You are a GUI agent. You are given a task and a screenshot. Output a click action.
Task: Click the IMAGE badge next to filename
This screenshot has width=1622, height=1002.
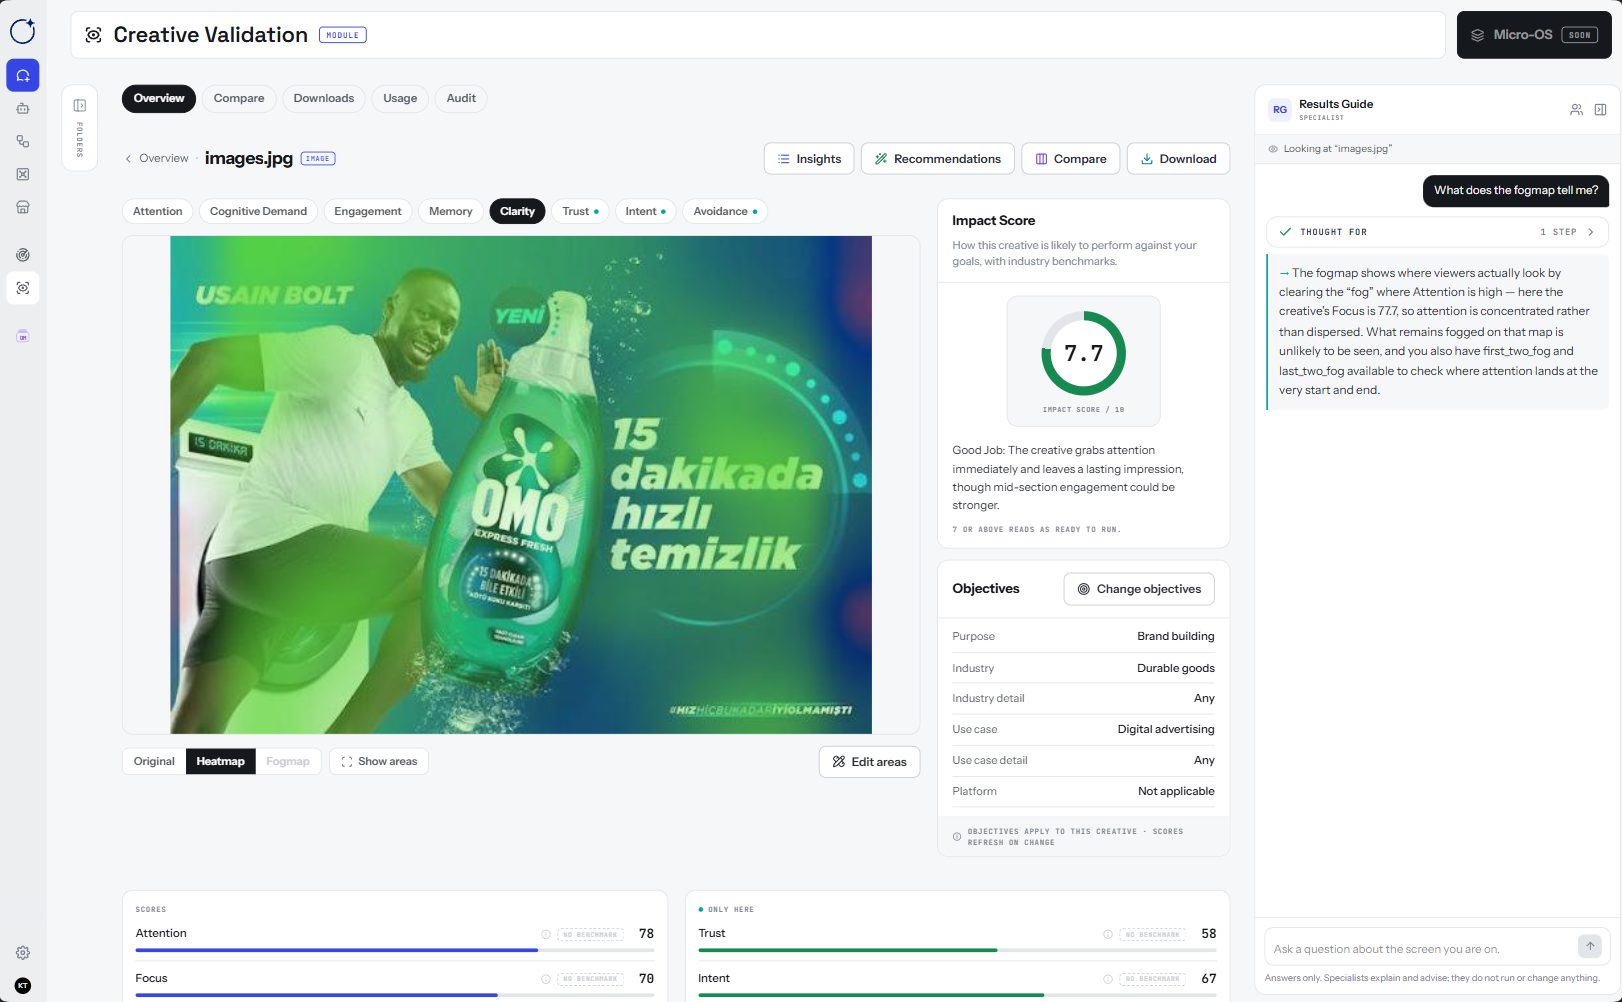point(318,158)
